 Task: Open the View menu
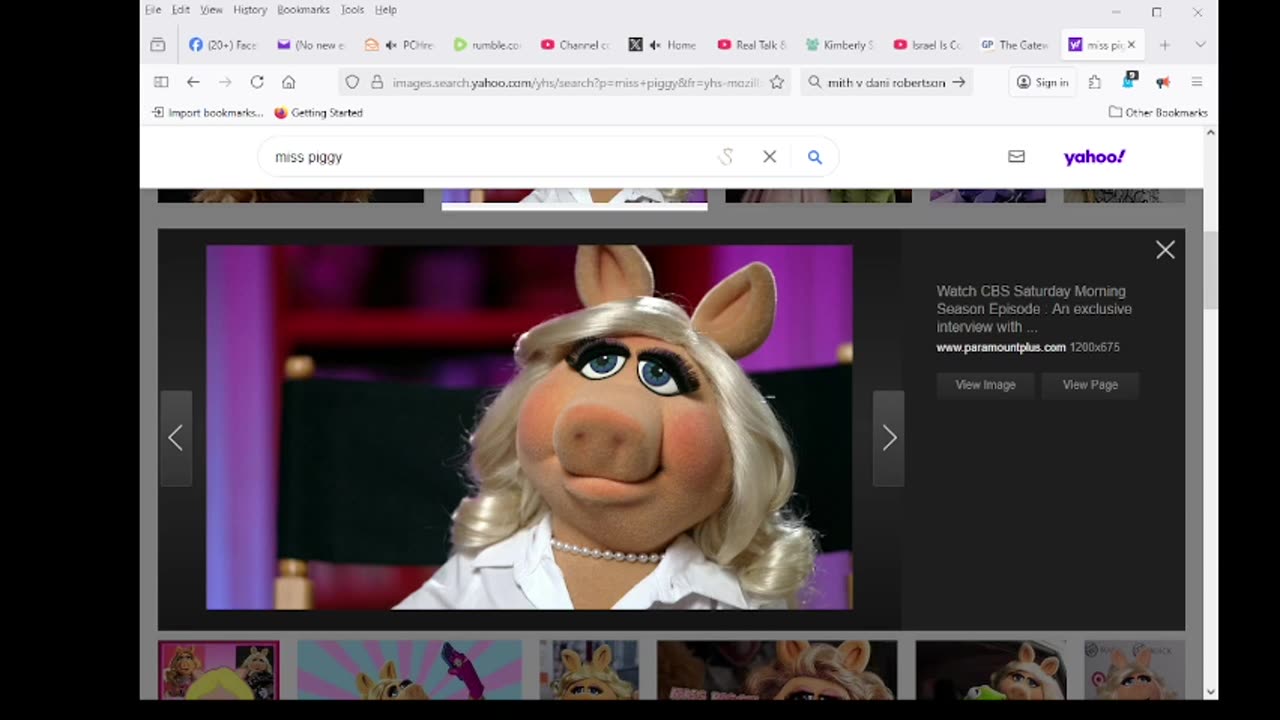point(211,10)
